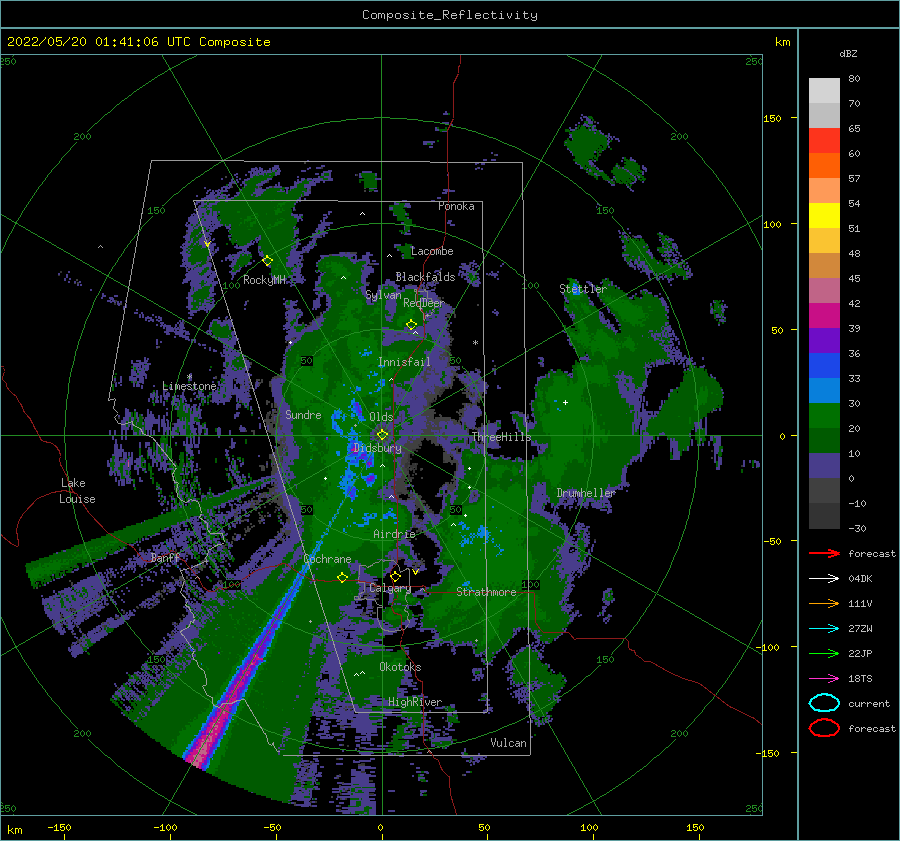The height and width of the screenshot is (841, 900).
Task: Select the magenta 18TS arrow icon
Action: click(824, 679)
